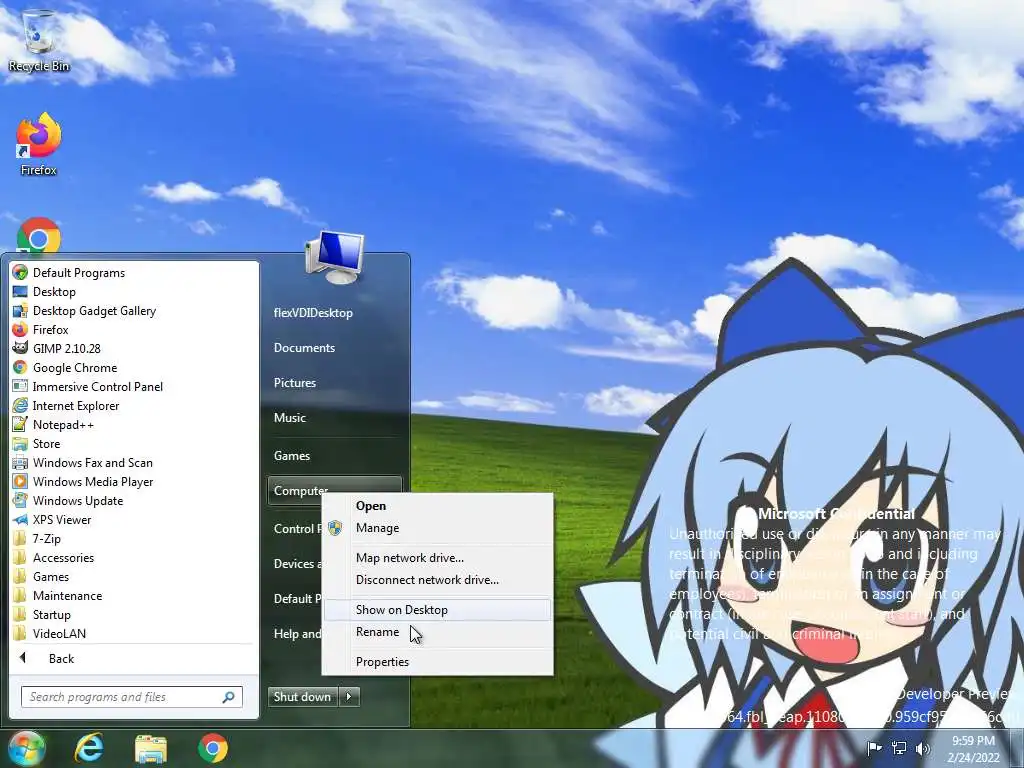Click the Store icon in the programs list
This screenshot has height=768, width=1024.
[20, 443]
